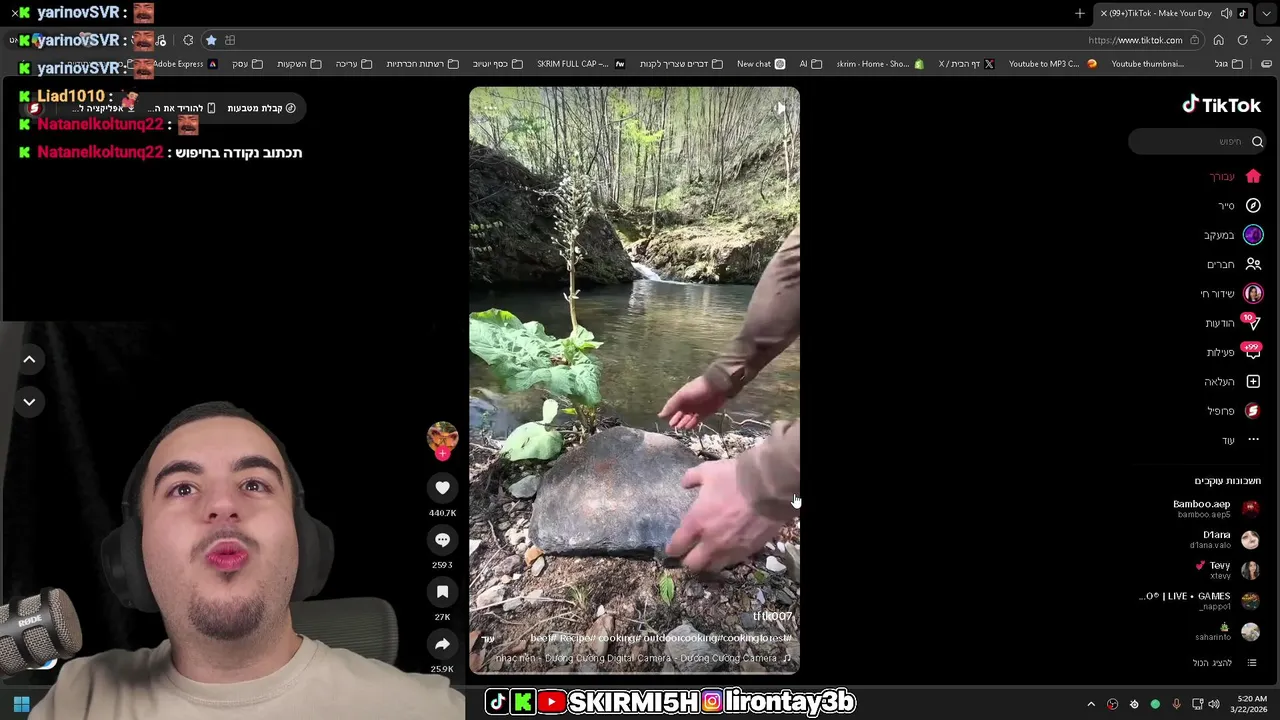
Task: Open the tab list dropdown chevron
Action: [x=1267, y=13]
